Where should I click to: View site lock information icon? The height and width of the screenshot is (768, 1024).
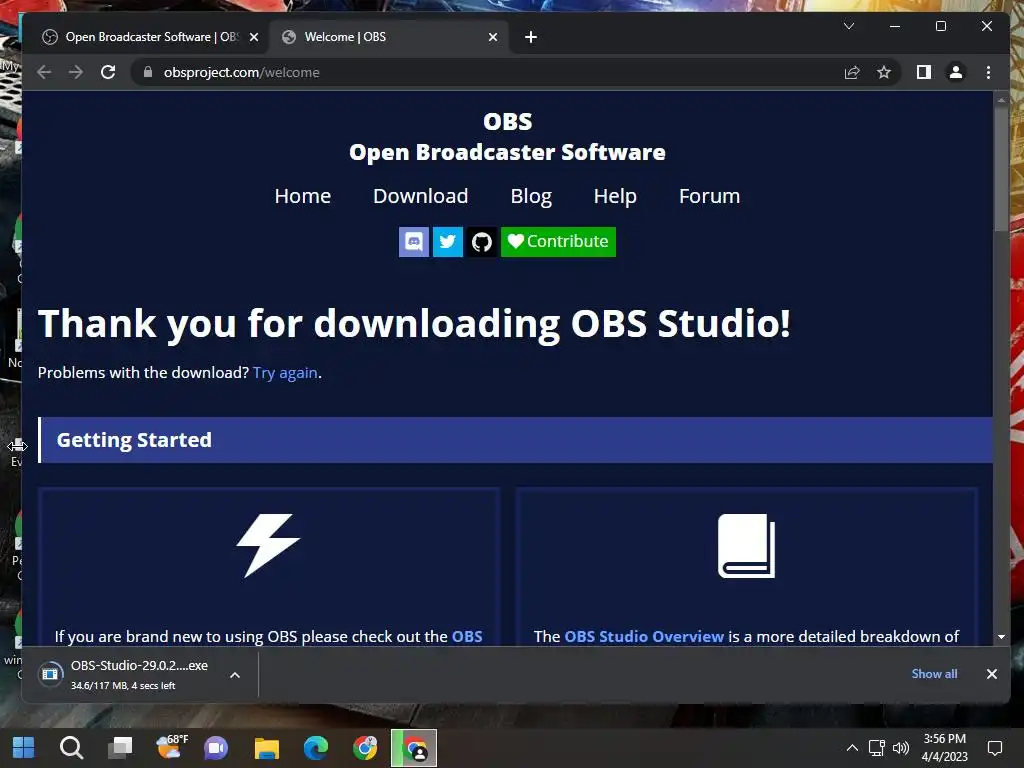(148, 72)
